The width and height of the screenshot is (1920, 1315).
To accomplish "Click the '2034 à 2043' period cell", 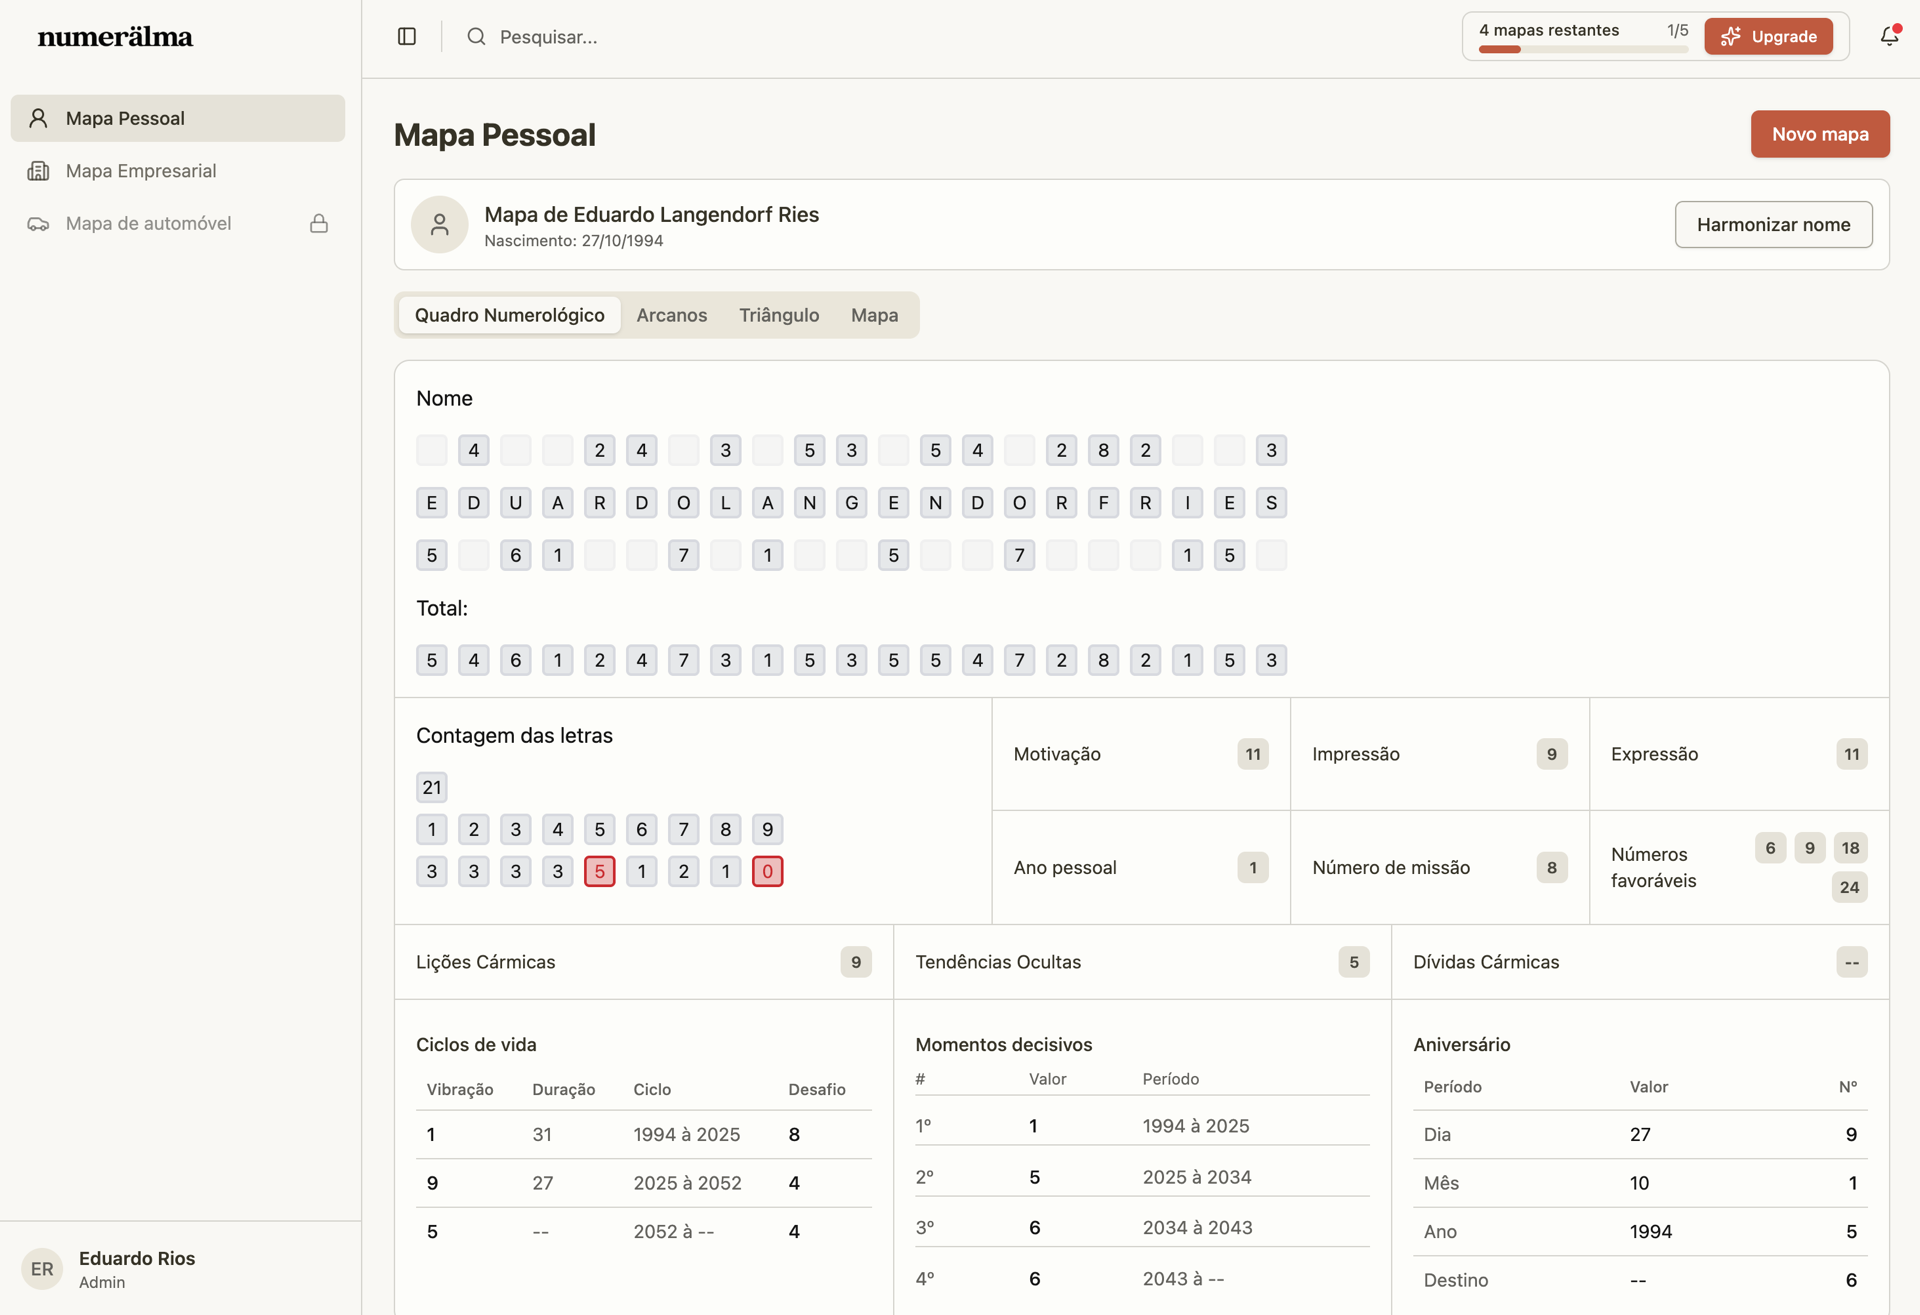I will [x=1198, y=1228].
